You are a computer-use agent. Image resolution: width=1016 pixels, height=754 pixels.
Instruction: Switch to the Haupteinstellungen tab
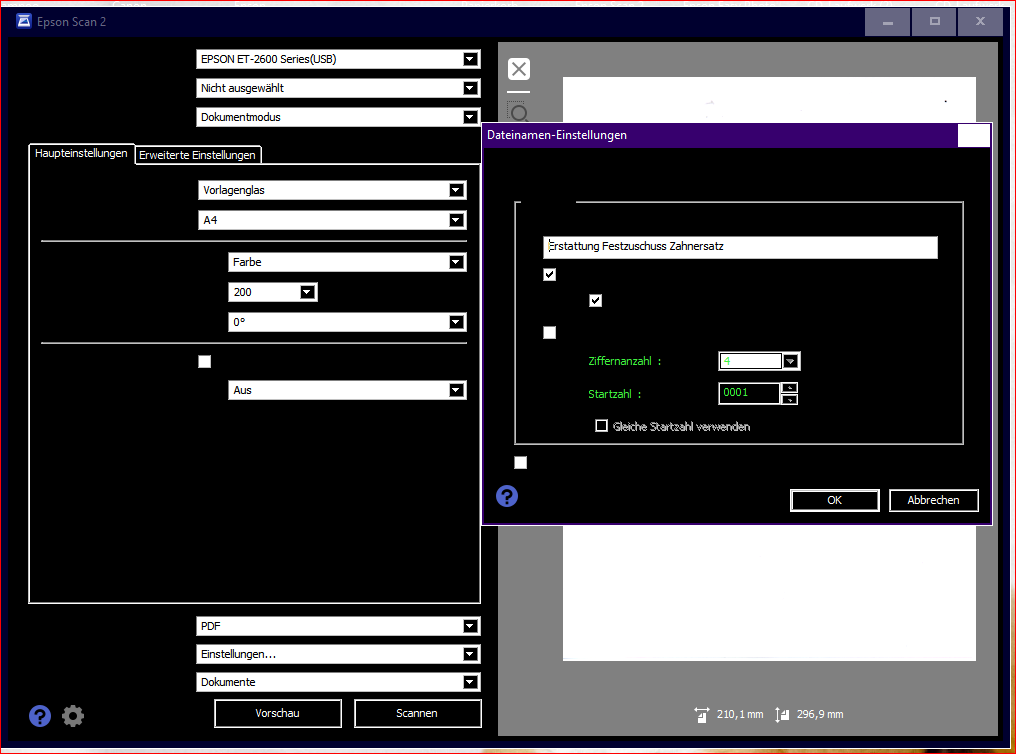pos(81,154)
